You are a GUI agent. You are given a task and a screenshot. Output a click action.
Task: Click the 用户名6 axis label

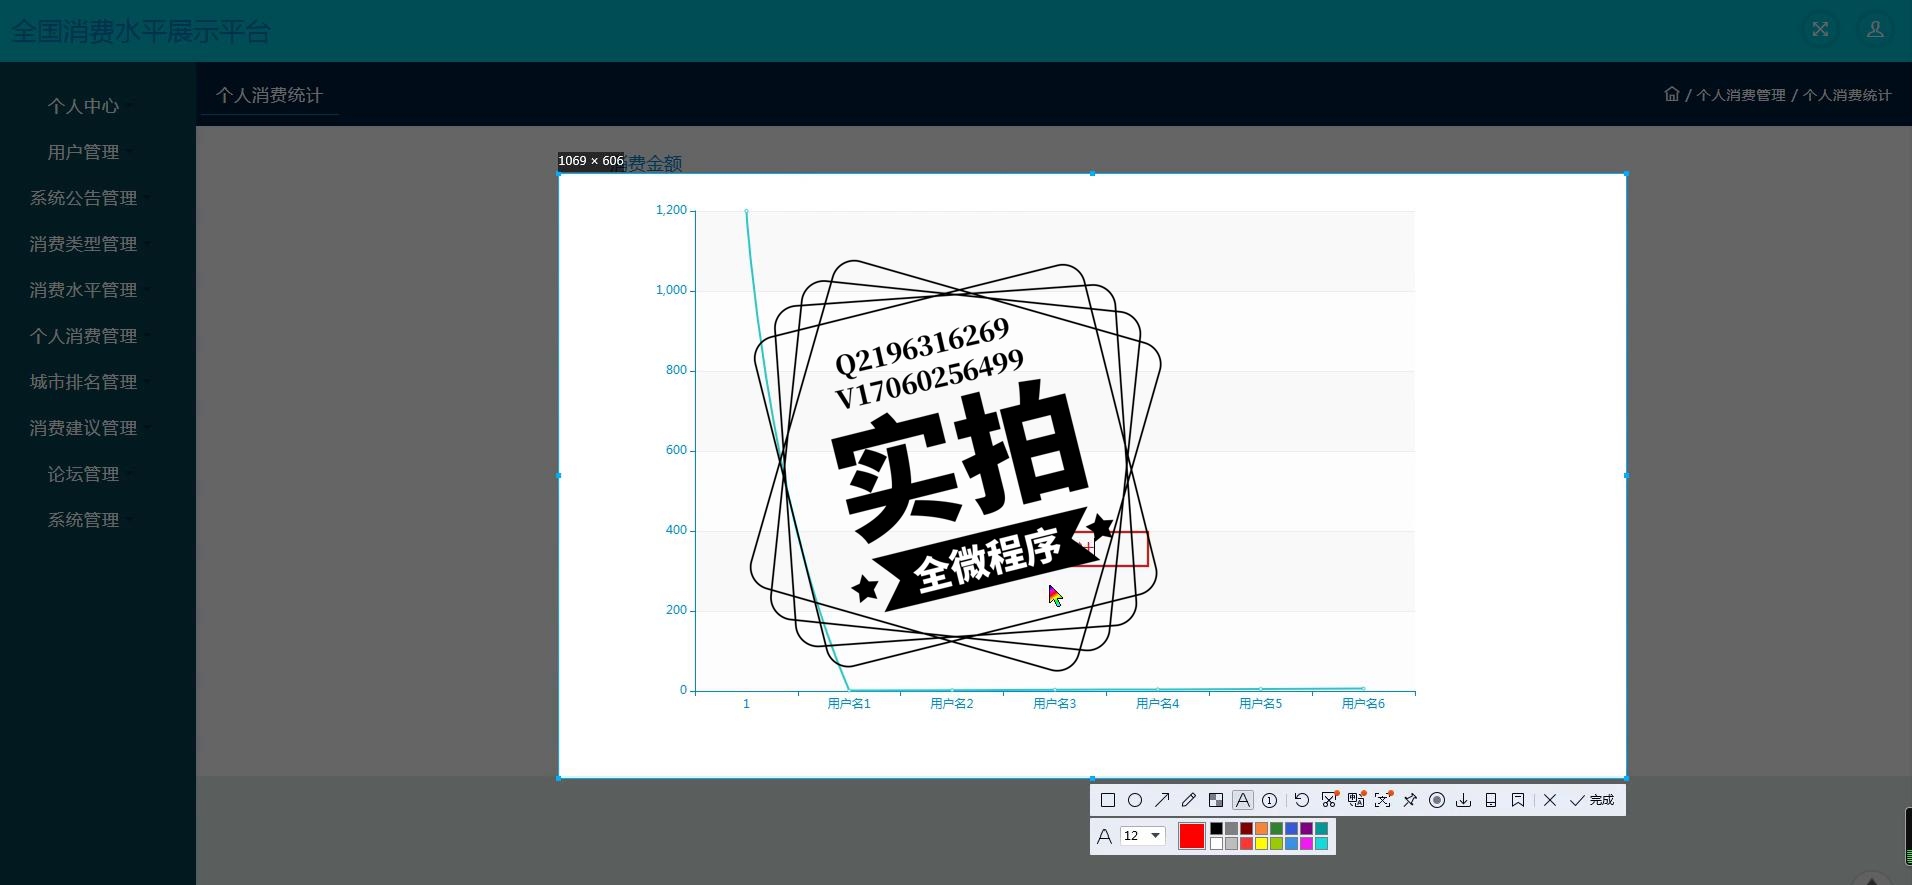point(1363,704)
